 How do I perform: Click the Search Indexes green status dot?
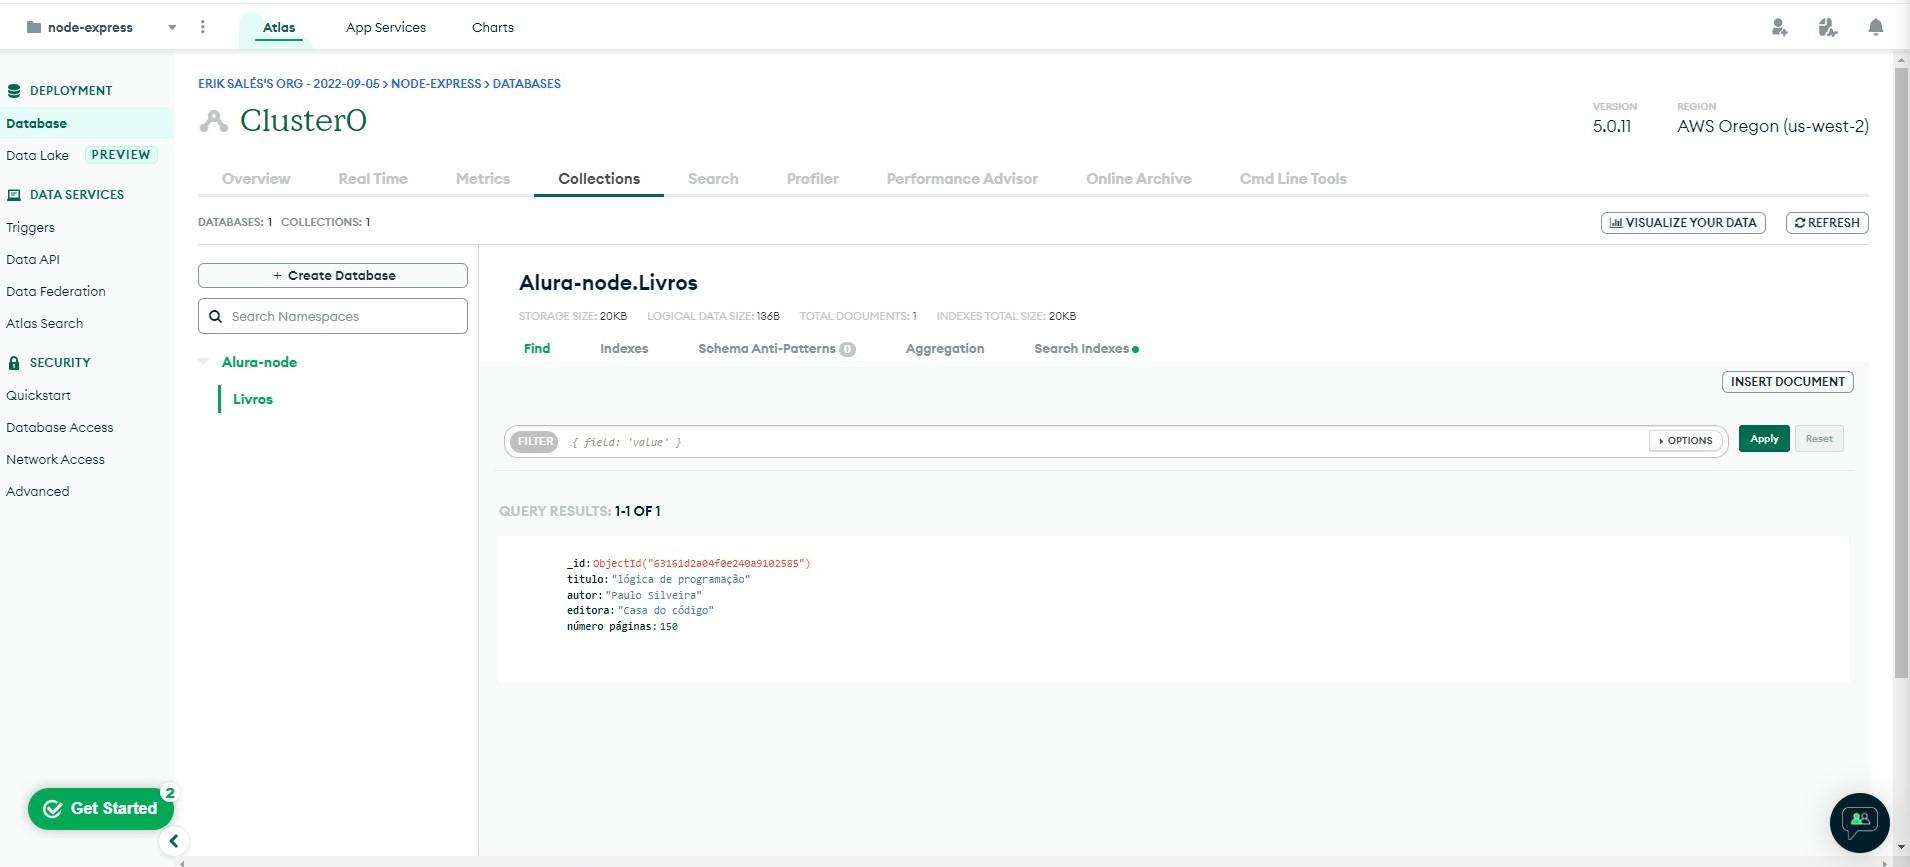(x=1135, y=349)
